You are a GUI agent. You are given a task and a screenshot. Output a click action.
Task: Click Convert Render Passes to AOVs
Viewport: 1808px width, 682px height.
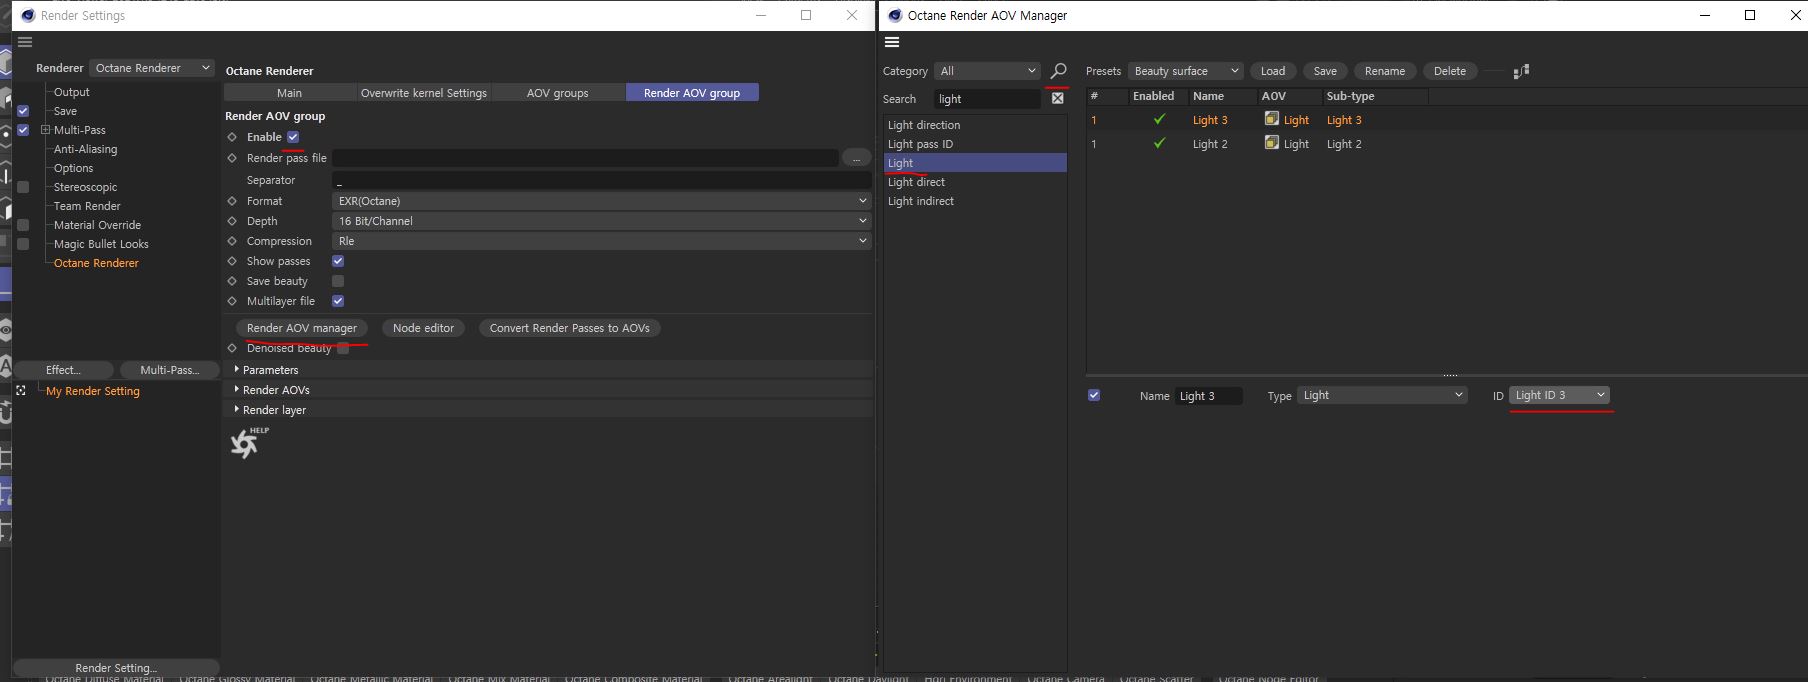pyautogui.click(x=570, y=328)
